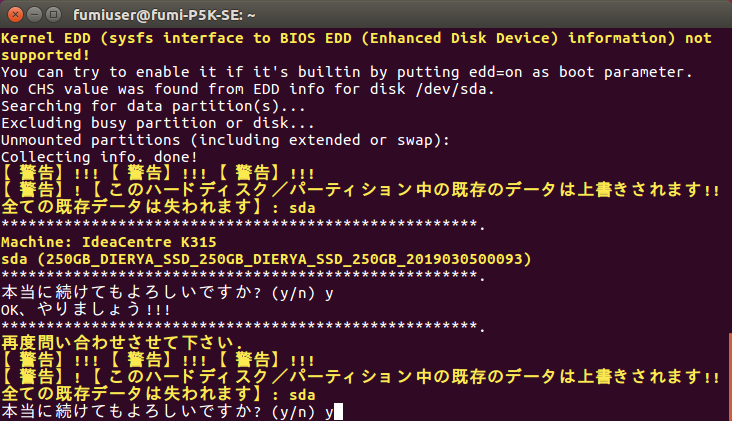The image size is (732, 421).
Task: Click 'No CHS value was found' text
Action: click(99, 89)
